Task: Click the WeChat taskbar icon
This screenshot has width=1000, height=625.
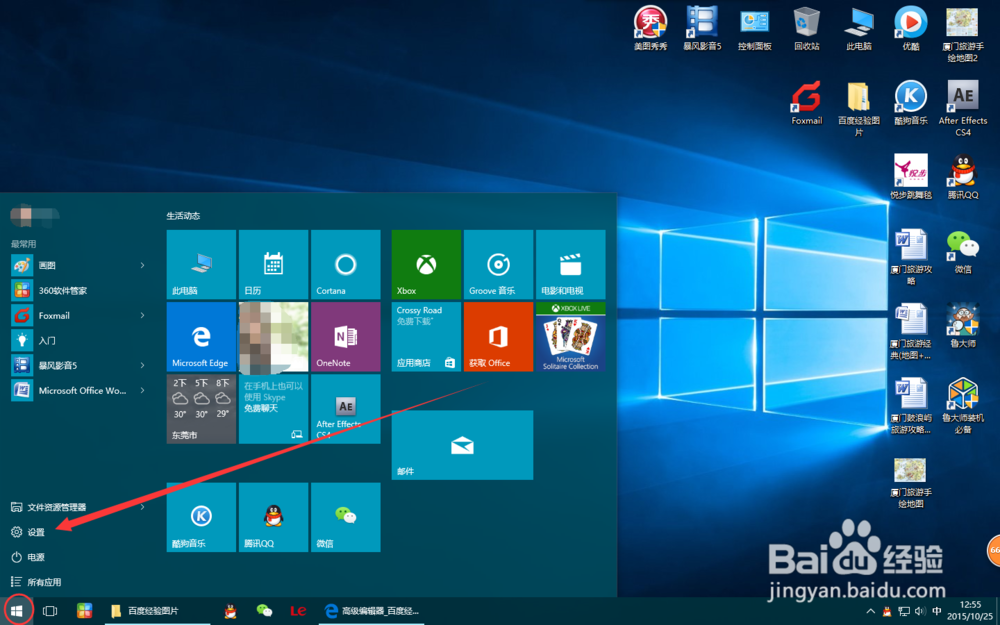Action: pos(264,611)
